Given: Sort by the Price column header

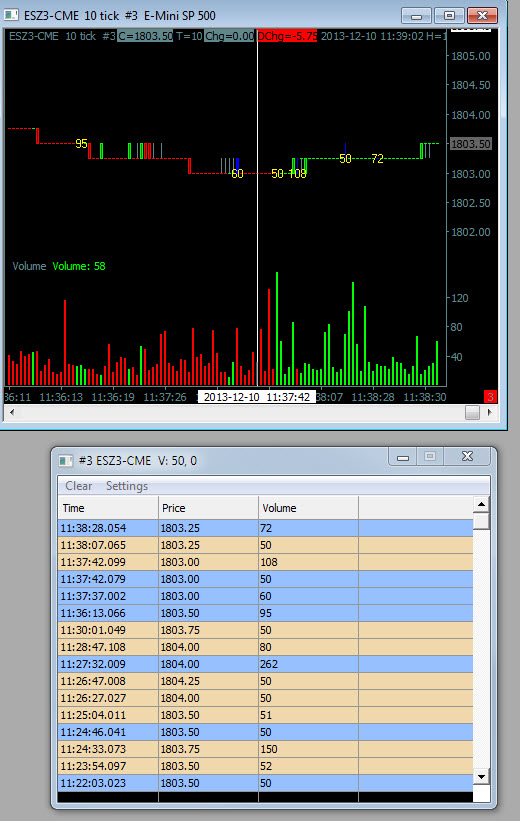Looking at the screenshot, I should pos(208,508).
